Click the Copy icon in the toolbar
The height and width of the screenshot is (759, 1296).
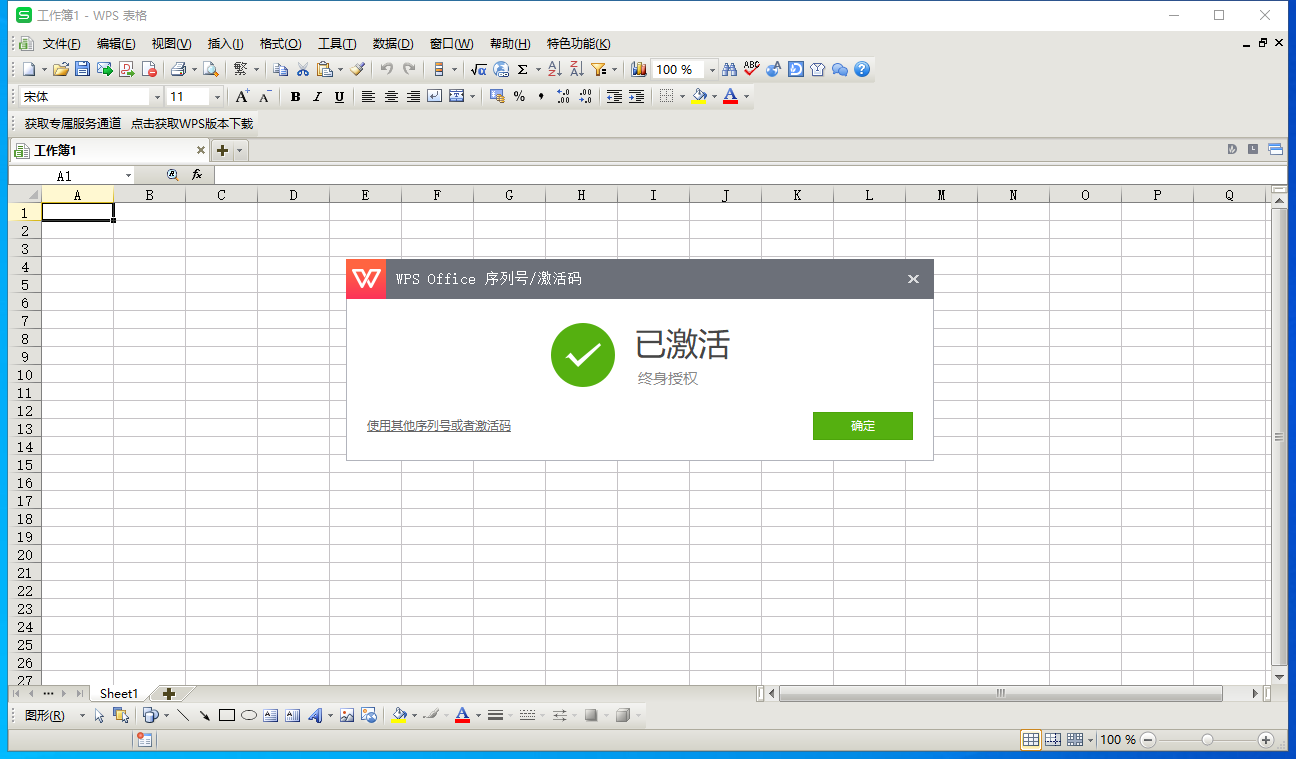point(281,69)
